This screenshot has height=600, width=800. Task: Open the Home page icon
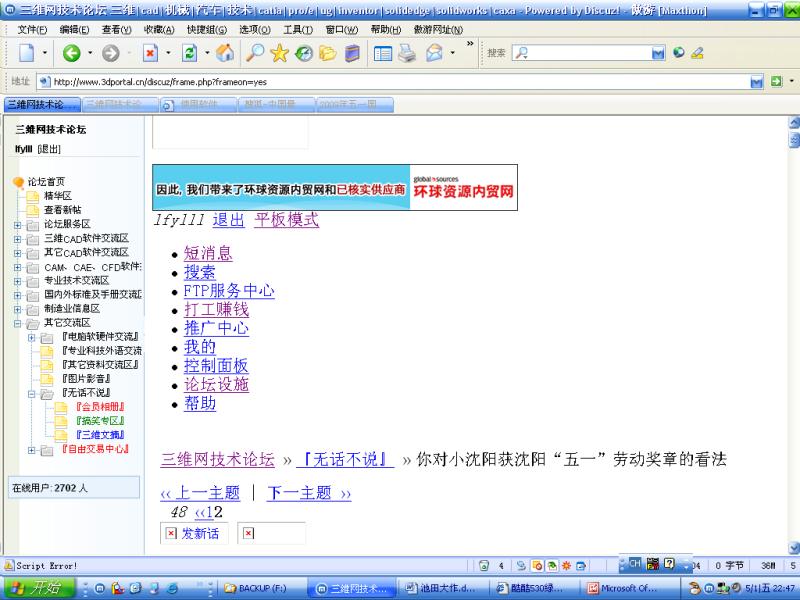pos(225,53)
